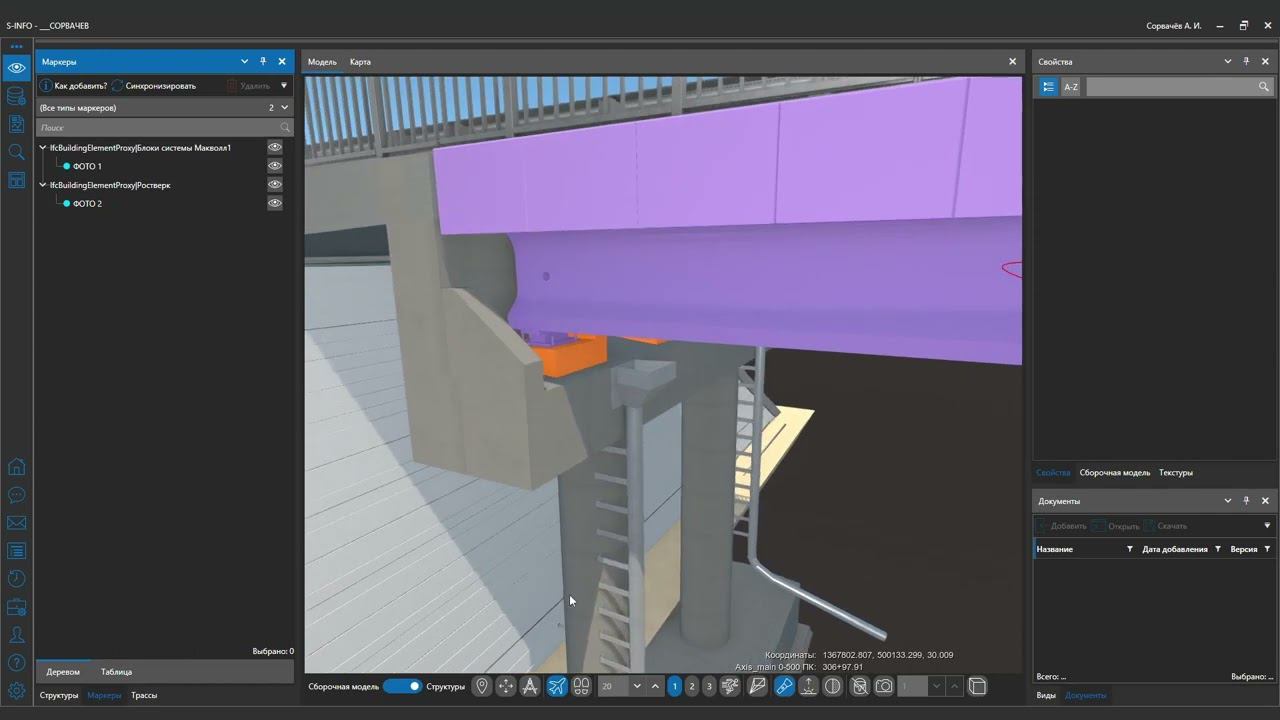This screenshot has width=1280, height=720.
Task: Switch to the Сборочная модель properties tab
Action: click(x=1114, y=473)
